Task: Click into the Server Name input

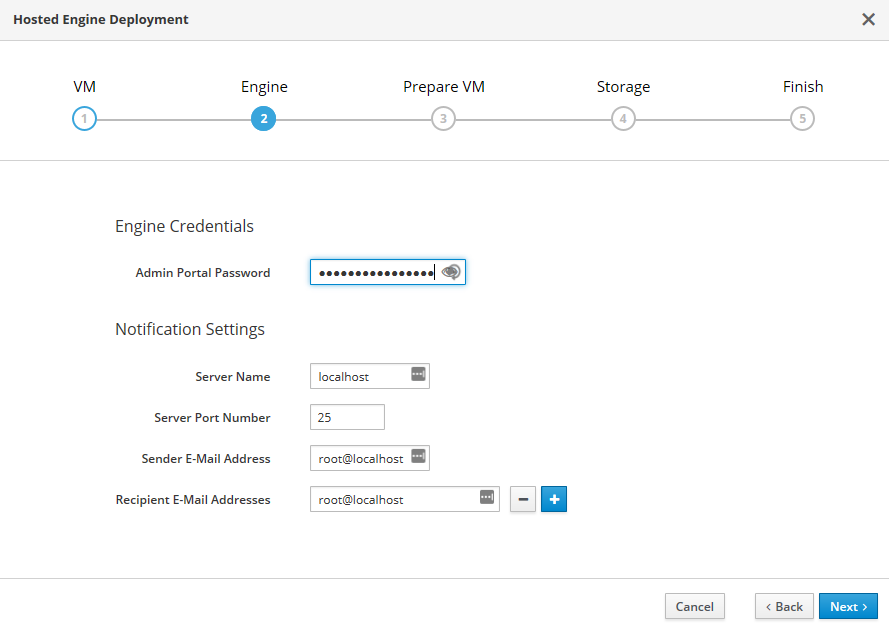Action: 358,376
